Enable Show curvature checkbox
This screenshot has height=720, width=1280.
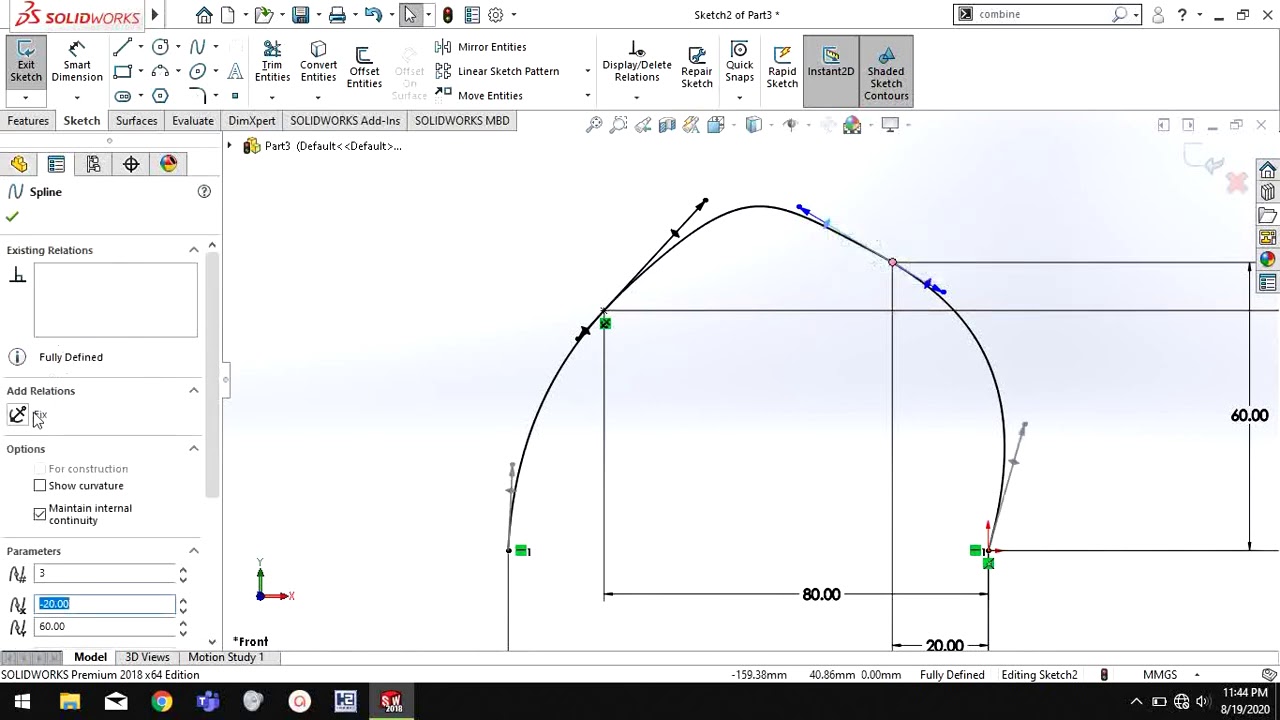tap(40, 486)
